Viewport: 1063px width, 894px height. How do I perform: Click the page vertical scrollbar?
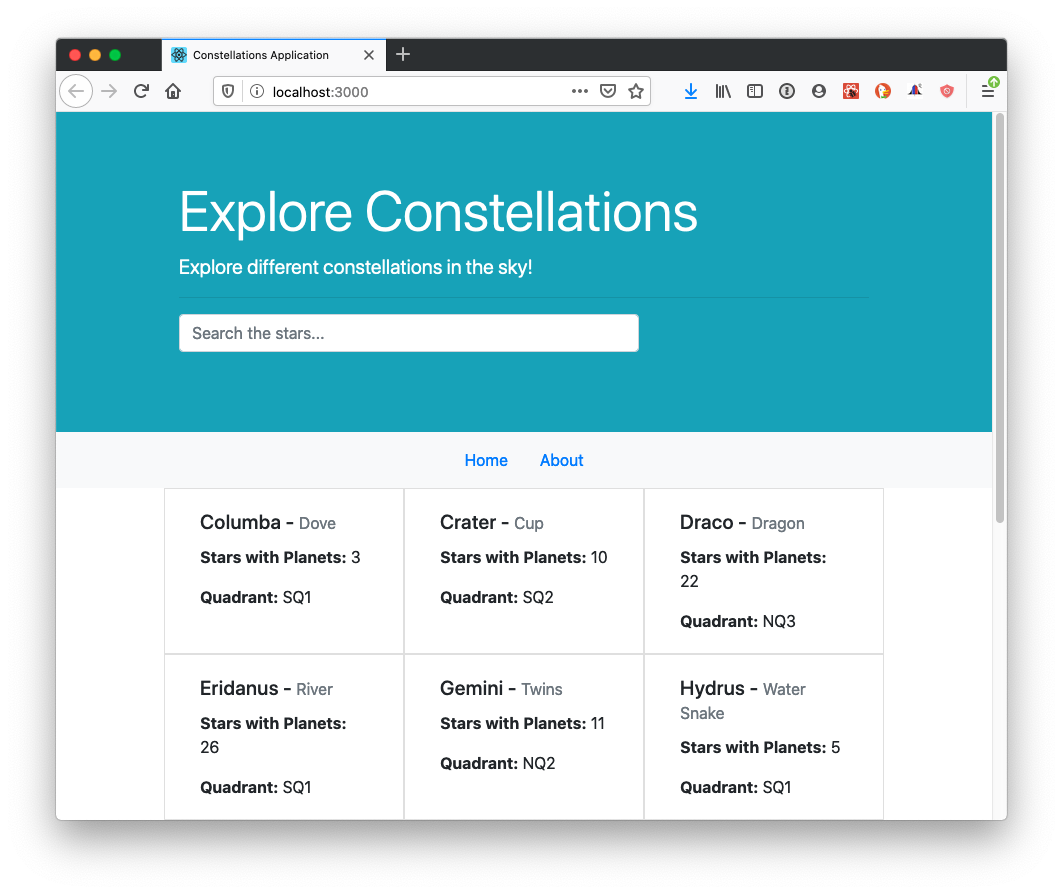pos(999,319)
